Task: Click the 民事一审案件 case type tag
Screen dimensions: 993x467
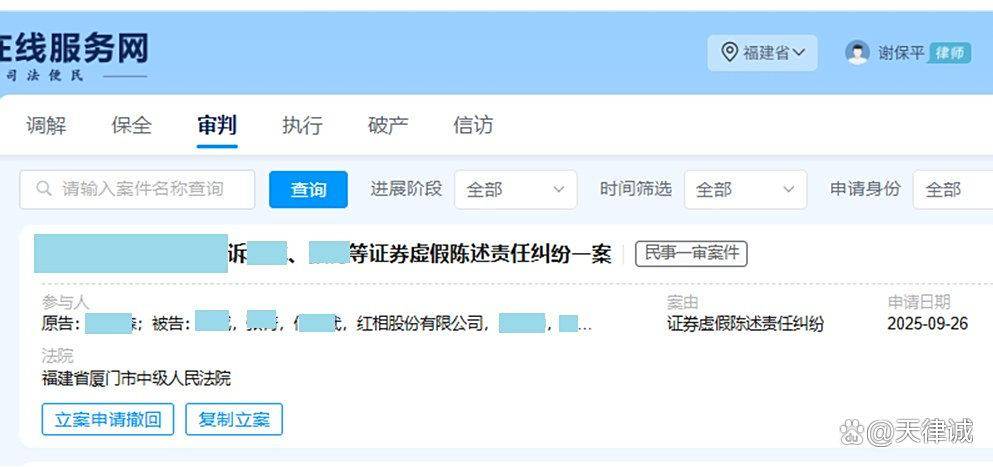Action: (691, 254)
